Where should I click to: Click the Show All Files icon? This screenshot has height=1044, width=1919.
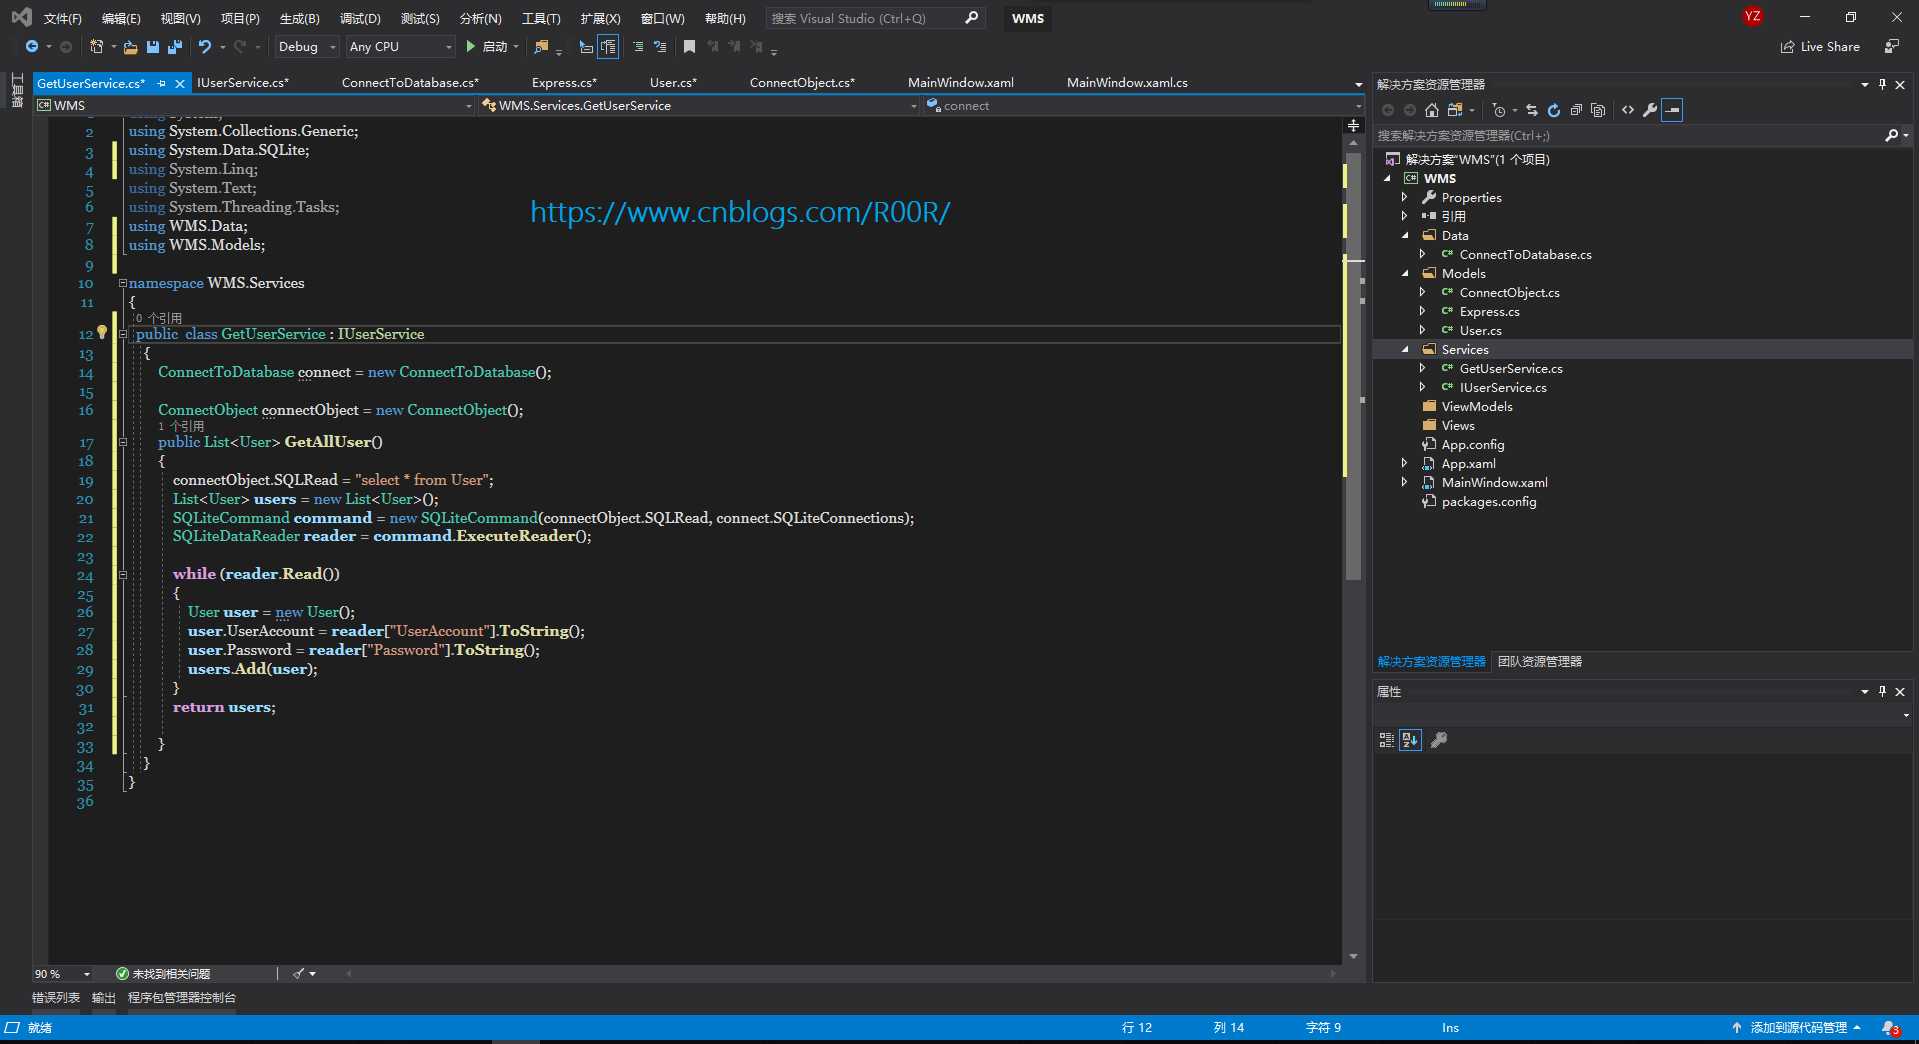1598,110
